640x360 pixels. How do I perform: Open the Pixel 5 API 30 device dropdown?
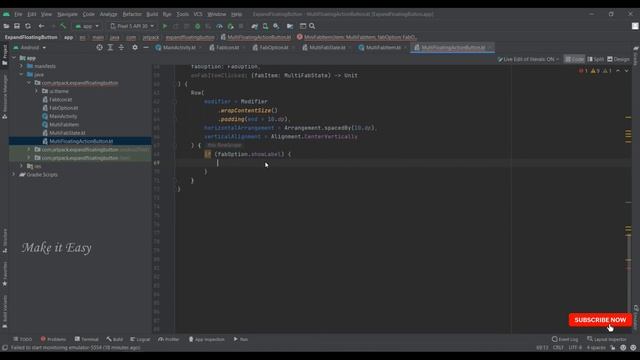pos(132,26)
